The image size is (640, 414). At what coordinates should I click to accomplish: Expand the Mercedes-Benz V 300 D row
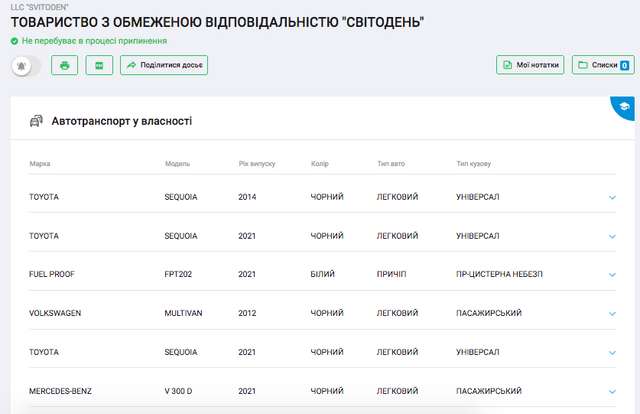[612, 391]
